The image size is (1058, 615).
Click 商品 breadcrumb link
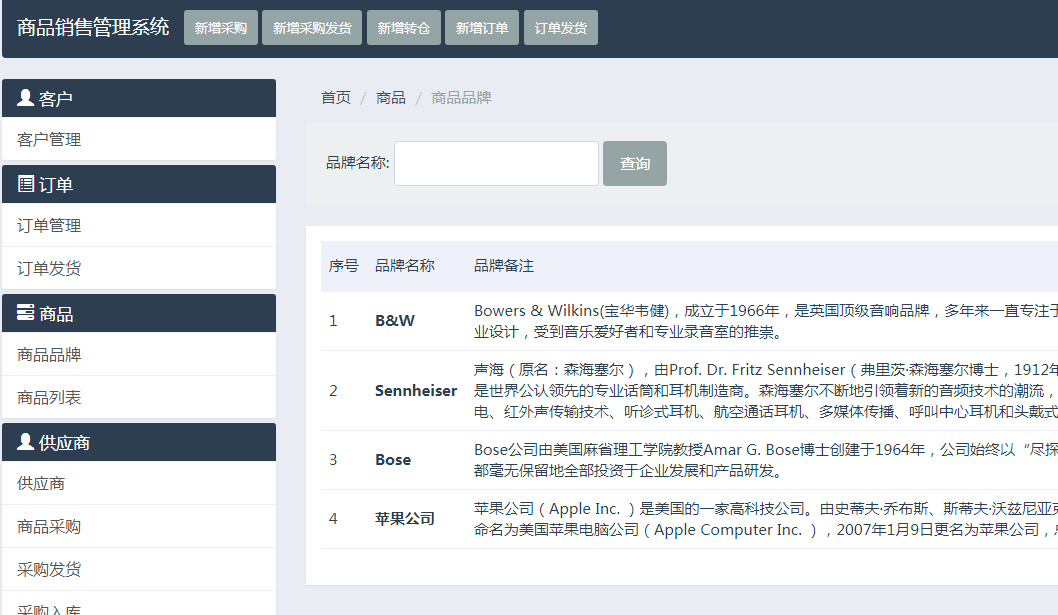391,98
